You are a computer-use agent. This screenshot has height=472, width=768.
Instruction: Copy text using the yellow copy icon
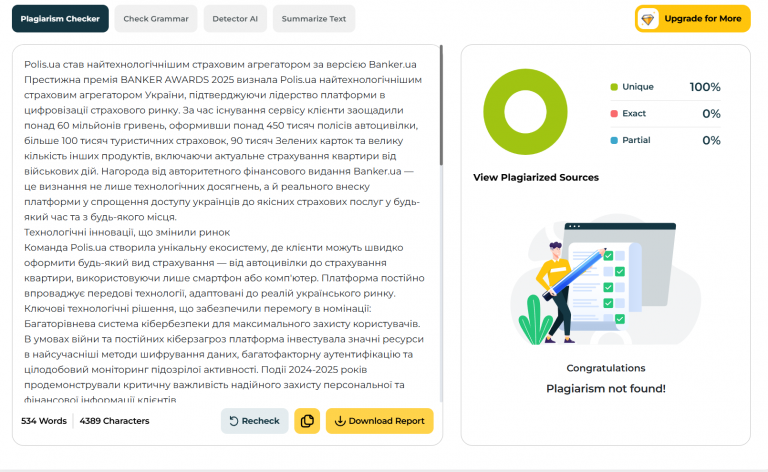(307, 421)
